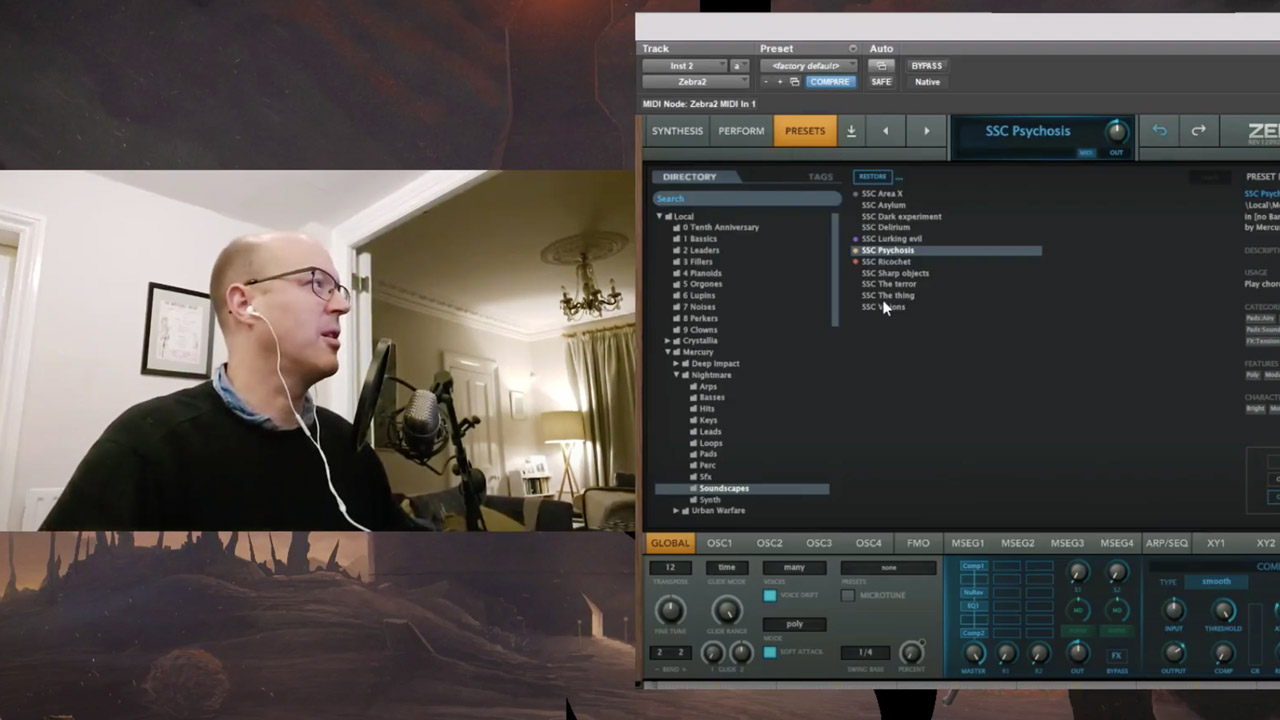Switch to the SYNTHESIS tab
Screen dimensions: 1280x720
coord(677,131)
